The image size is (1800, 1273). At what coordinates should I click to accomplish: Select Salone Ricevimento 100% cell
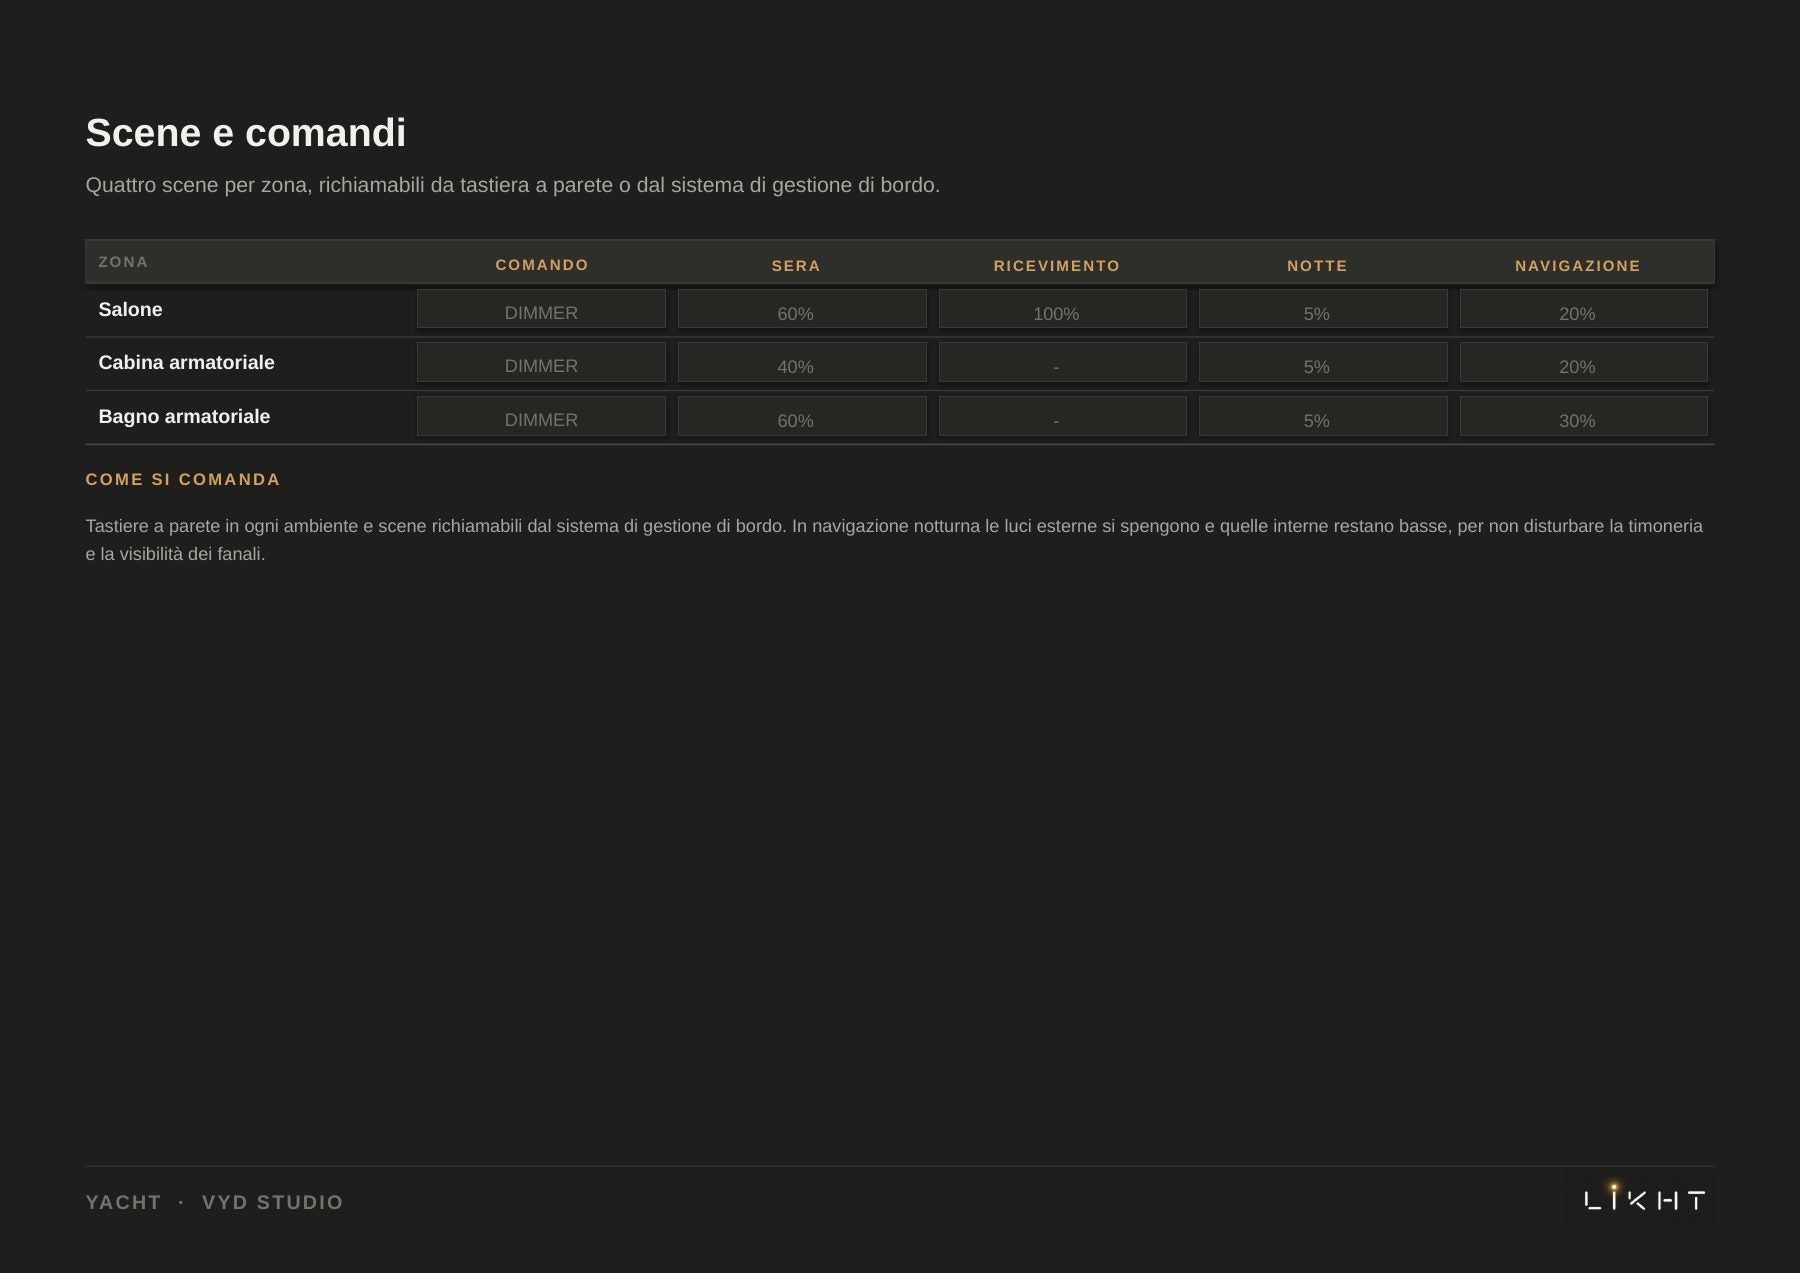(x=1063, y=309)
